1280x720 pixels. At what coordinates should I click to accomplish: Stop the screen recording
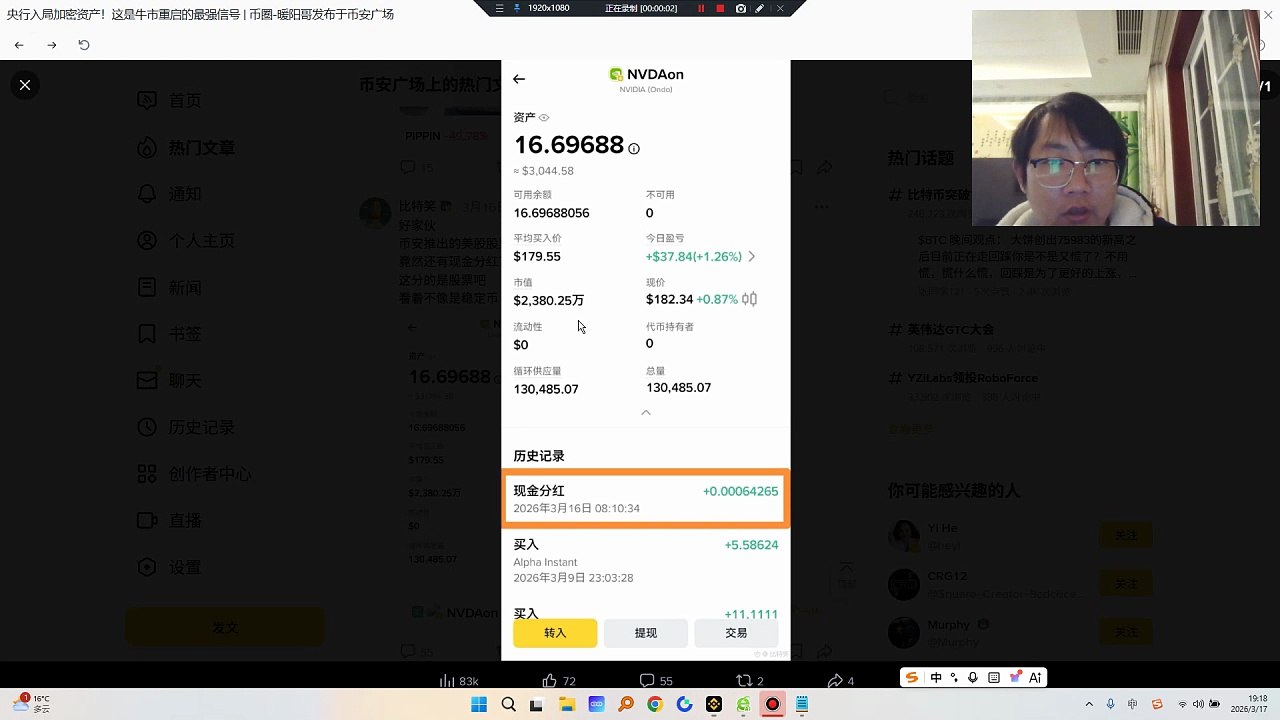pyautogui.click(x=720, y=8)
